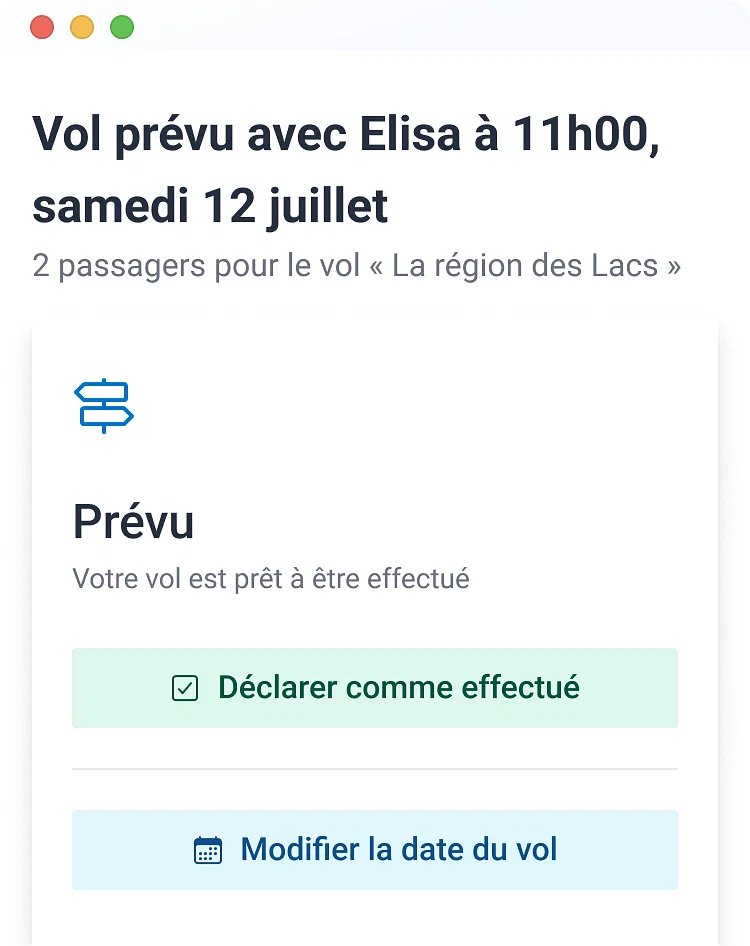Click 'Déclarer comme effectué' button
This screenshot has width=750, height=946.
[x=375, y=688]
